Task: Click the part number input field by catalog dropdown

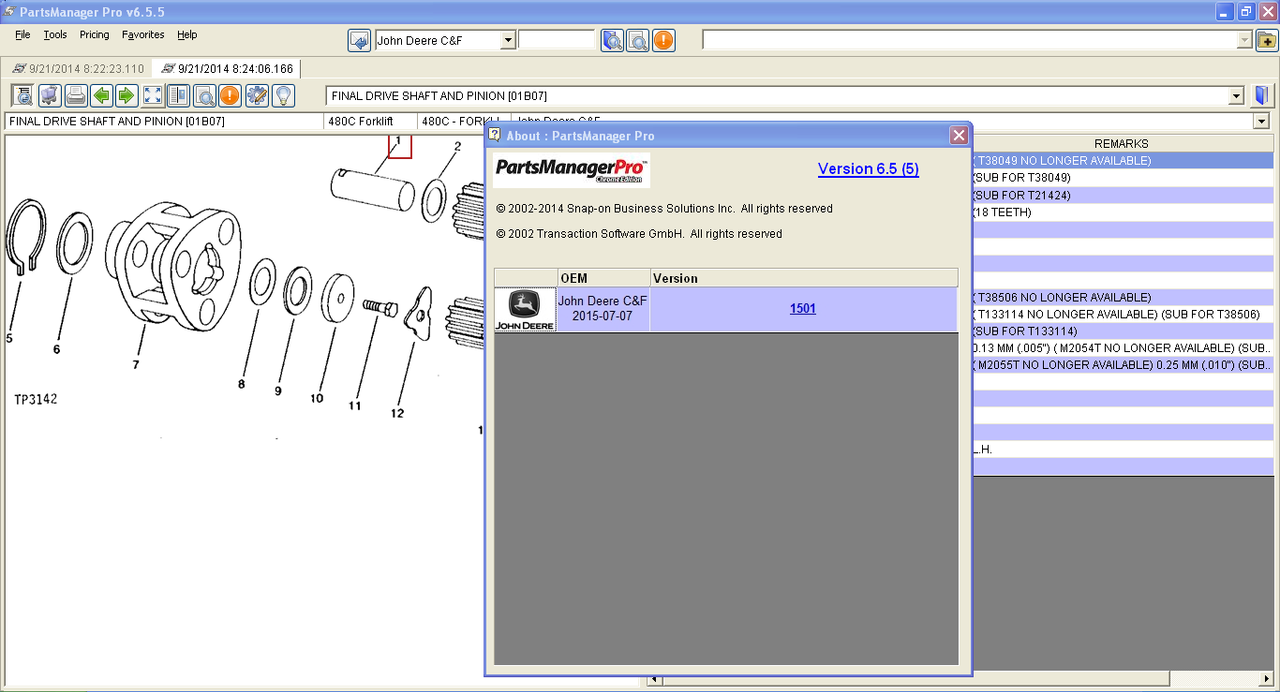Action: (x=556, y=41)
